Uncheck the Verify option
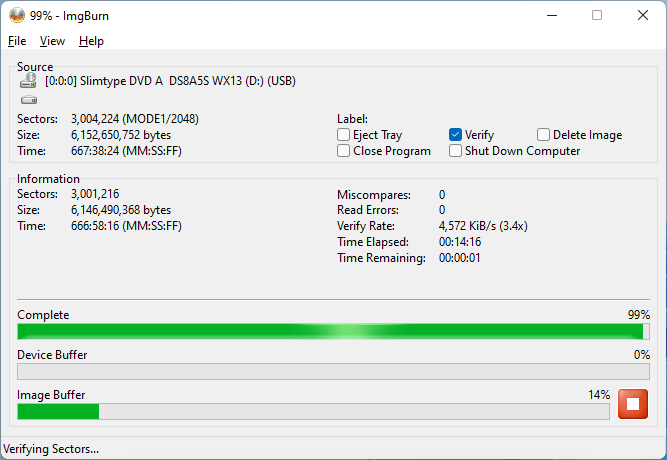This screenshot has width=667, height=460. [456, 135]
